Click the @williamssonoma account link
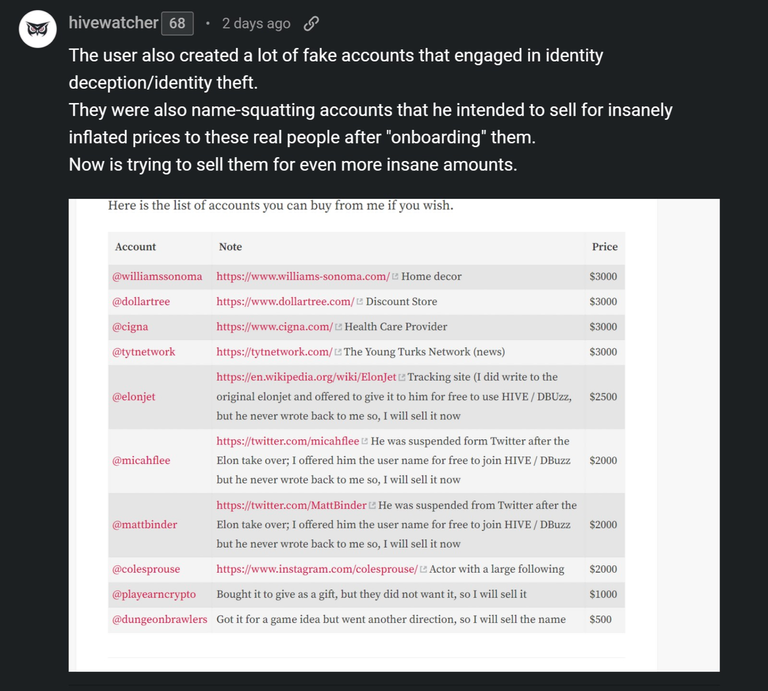Screen dimensions: 768x691 pos(157,276)
